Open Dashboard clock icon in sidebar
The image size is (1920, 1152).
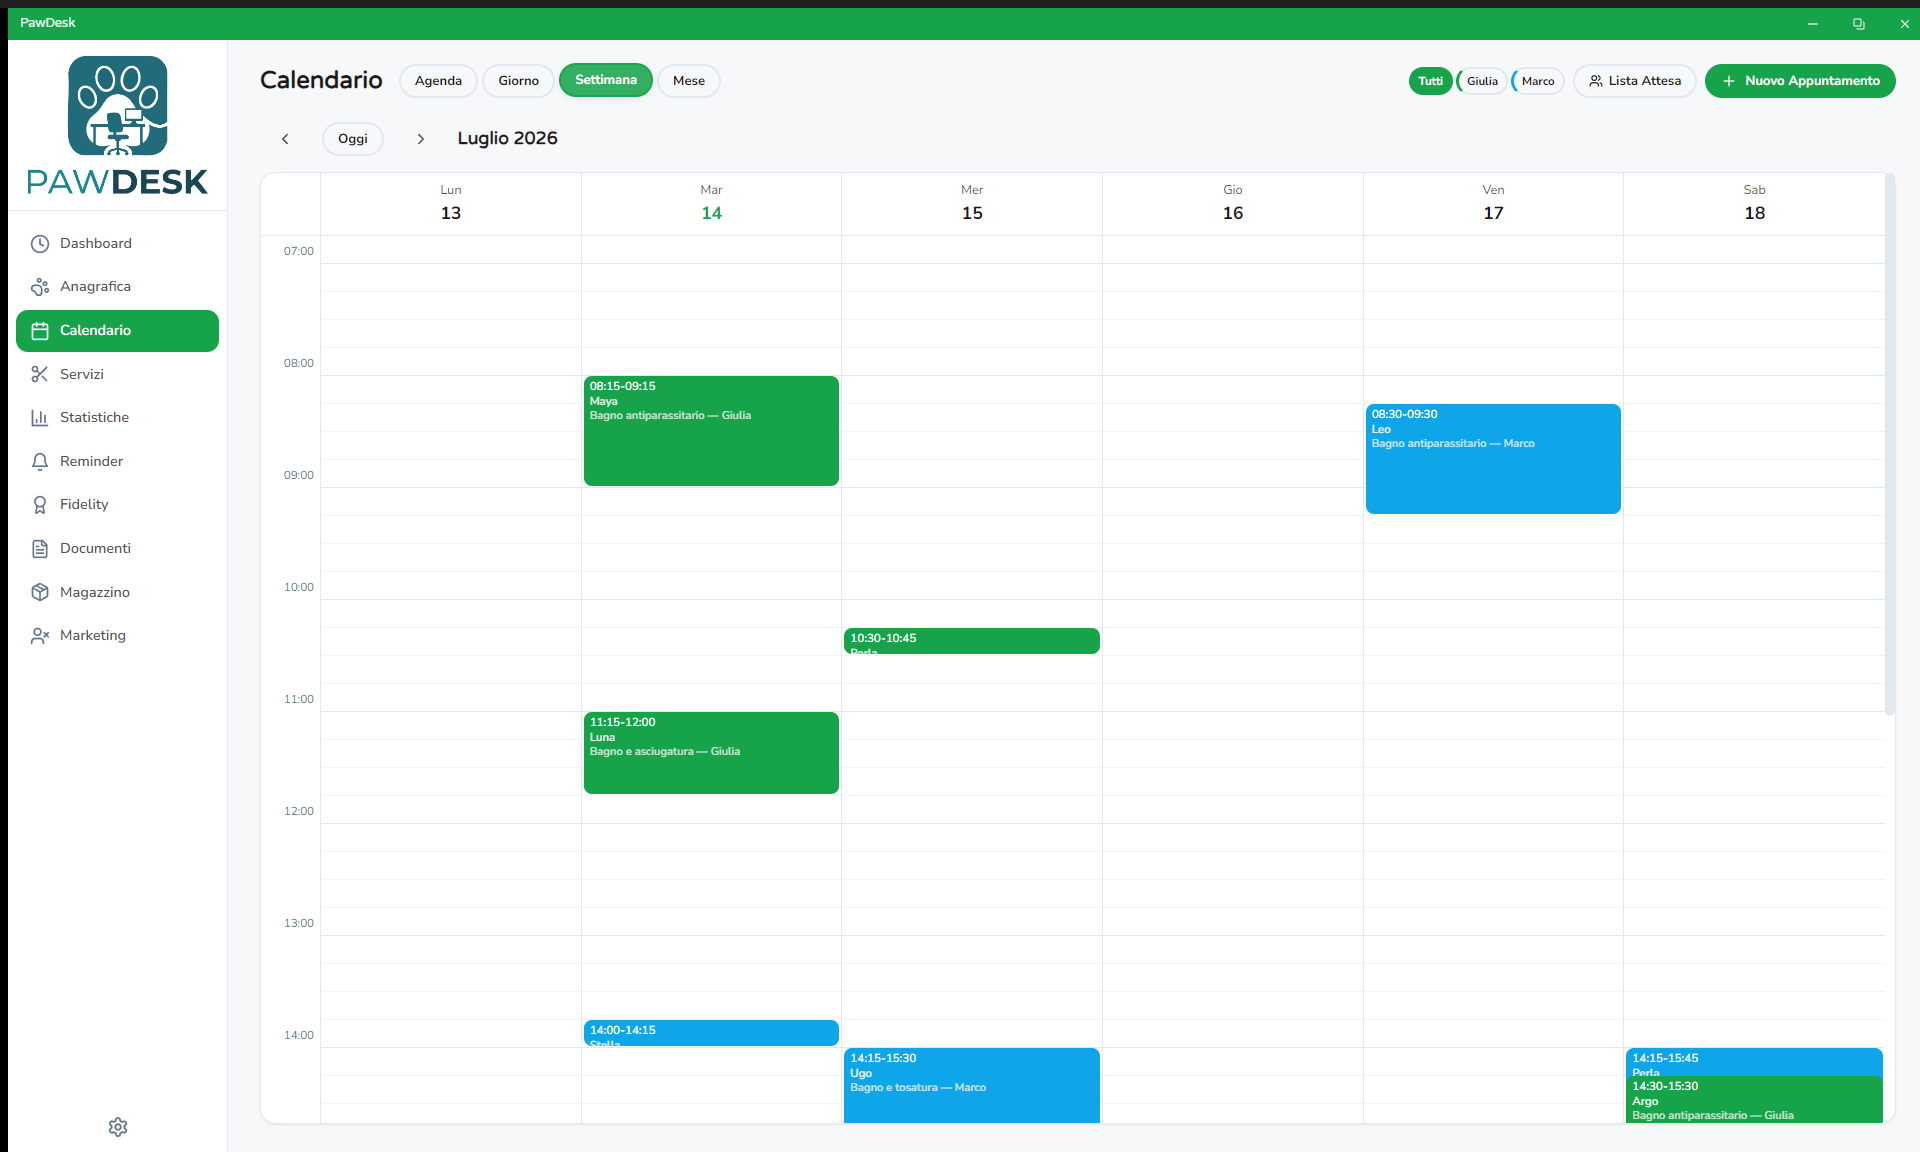40,243
